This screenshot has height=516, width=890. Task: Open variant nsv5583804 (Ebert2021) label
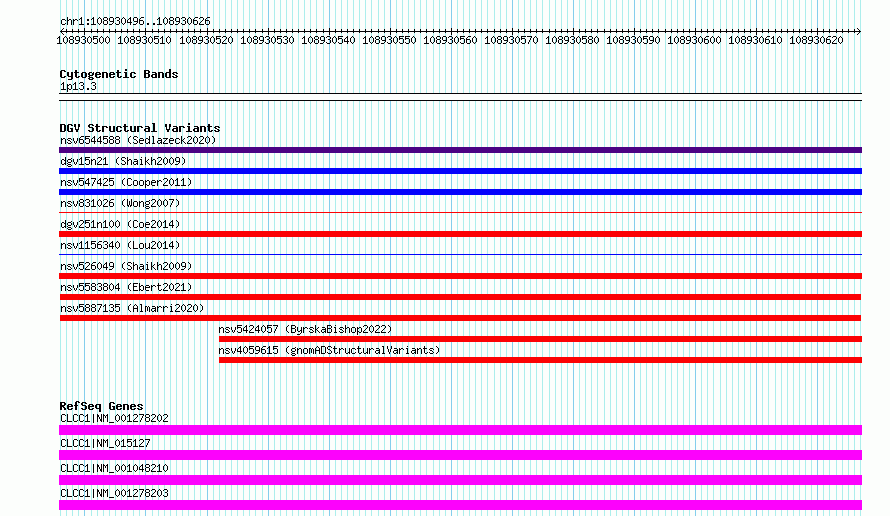coord(126,287)
